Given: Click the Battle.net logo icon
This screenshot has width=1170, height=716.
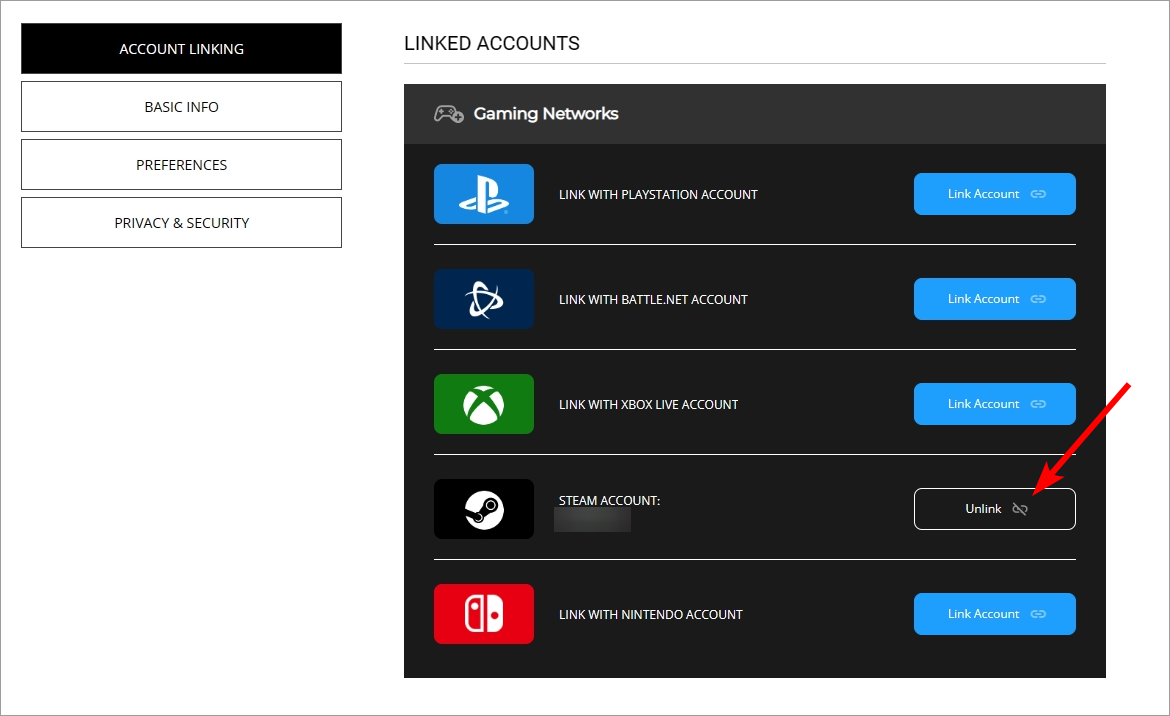Looking at the screenshot, I should click(484, 299).
